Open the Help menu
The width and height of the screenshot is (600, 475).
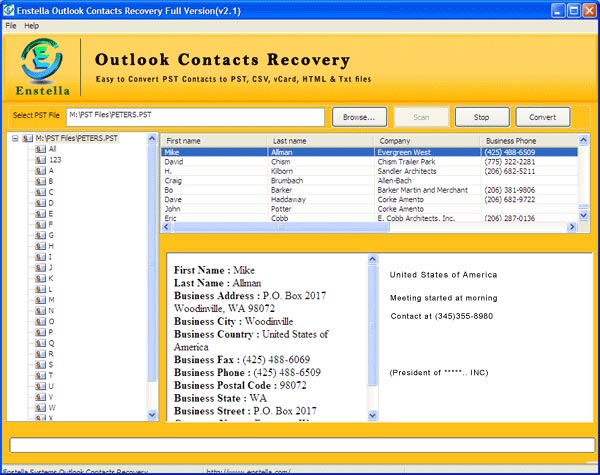[x=32, y=24]
